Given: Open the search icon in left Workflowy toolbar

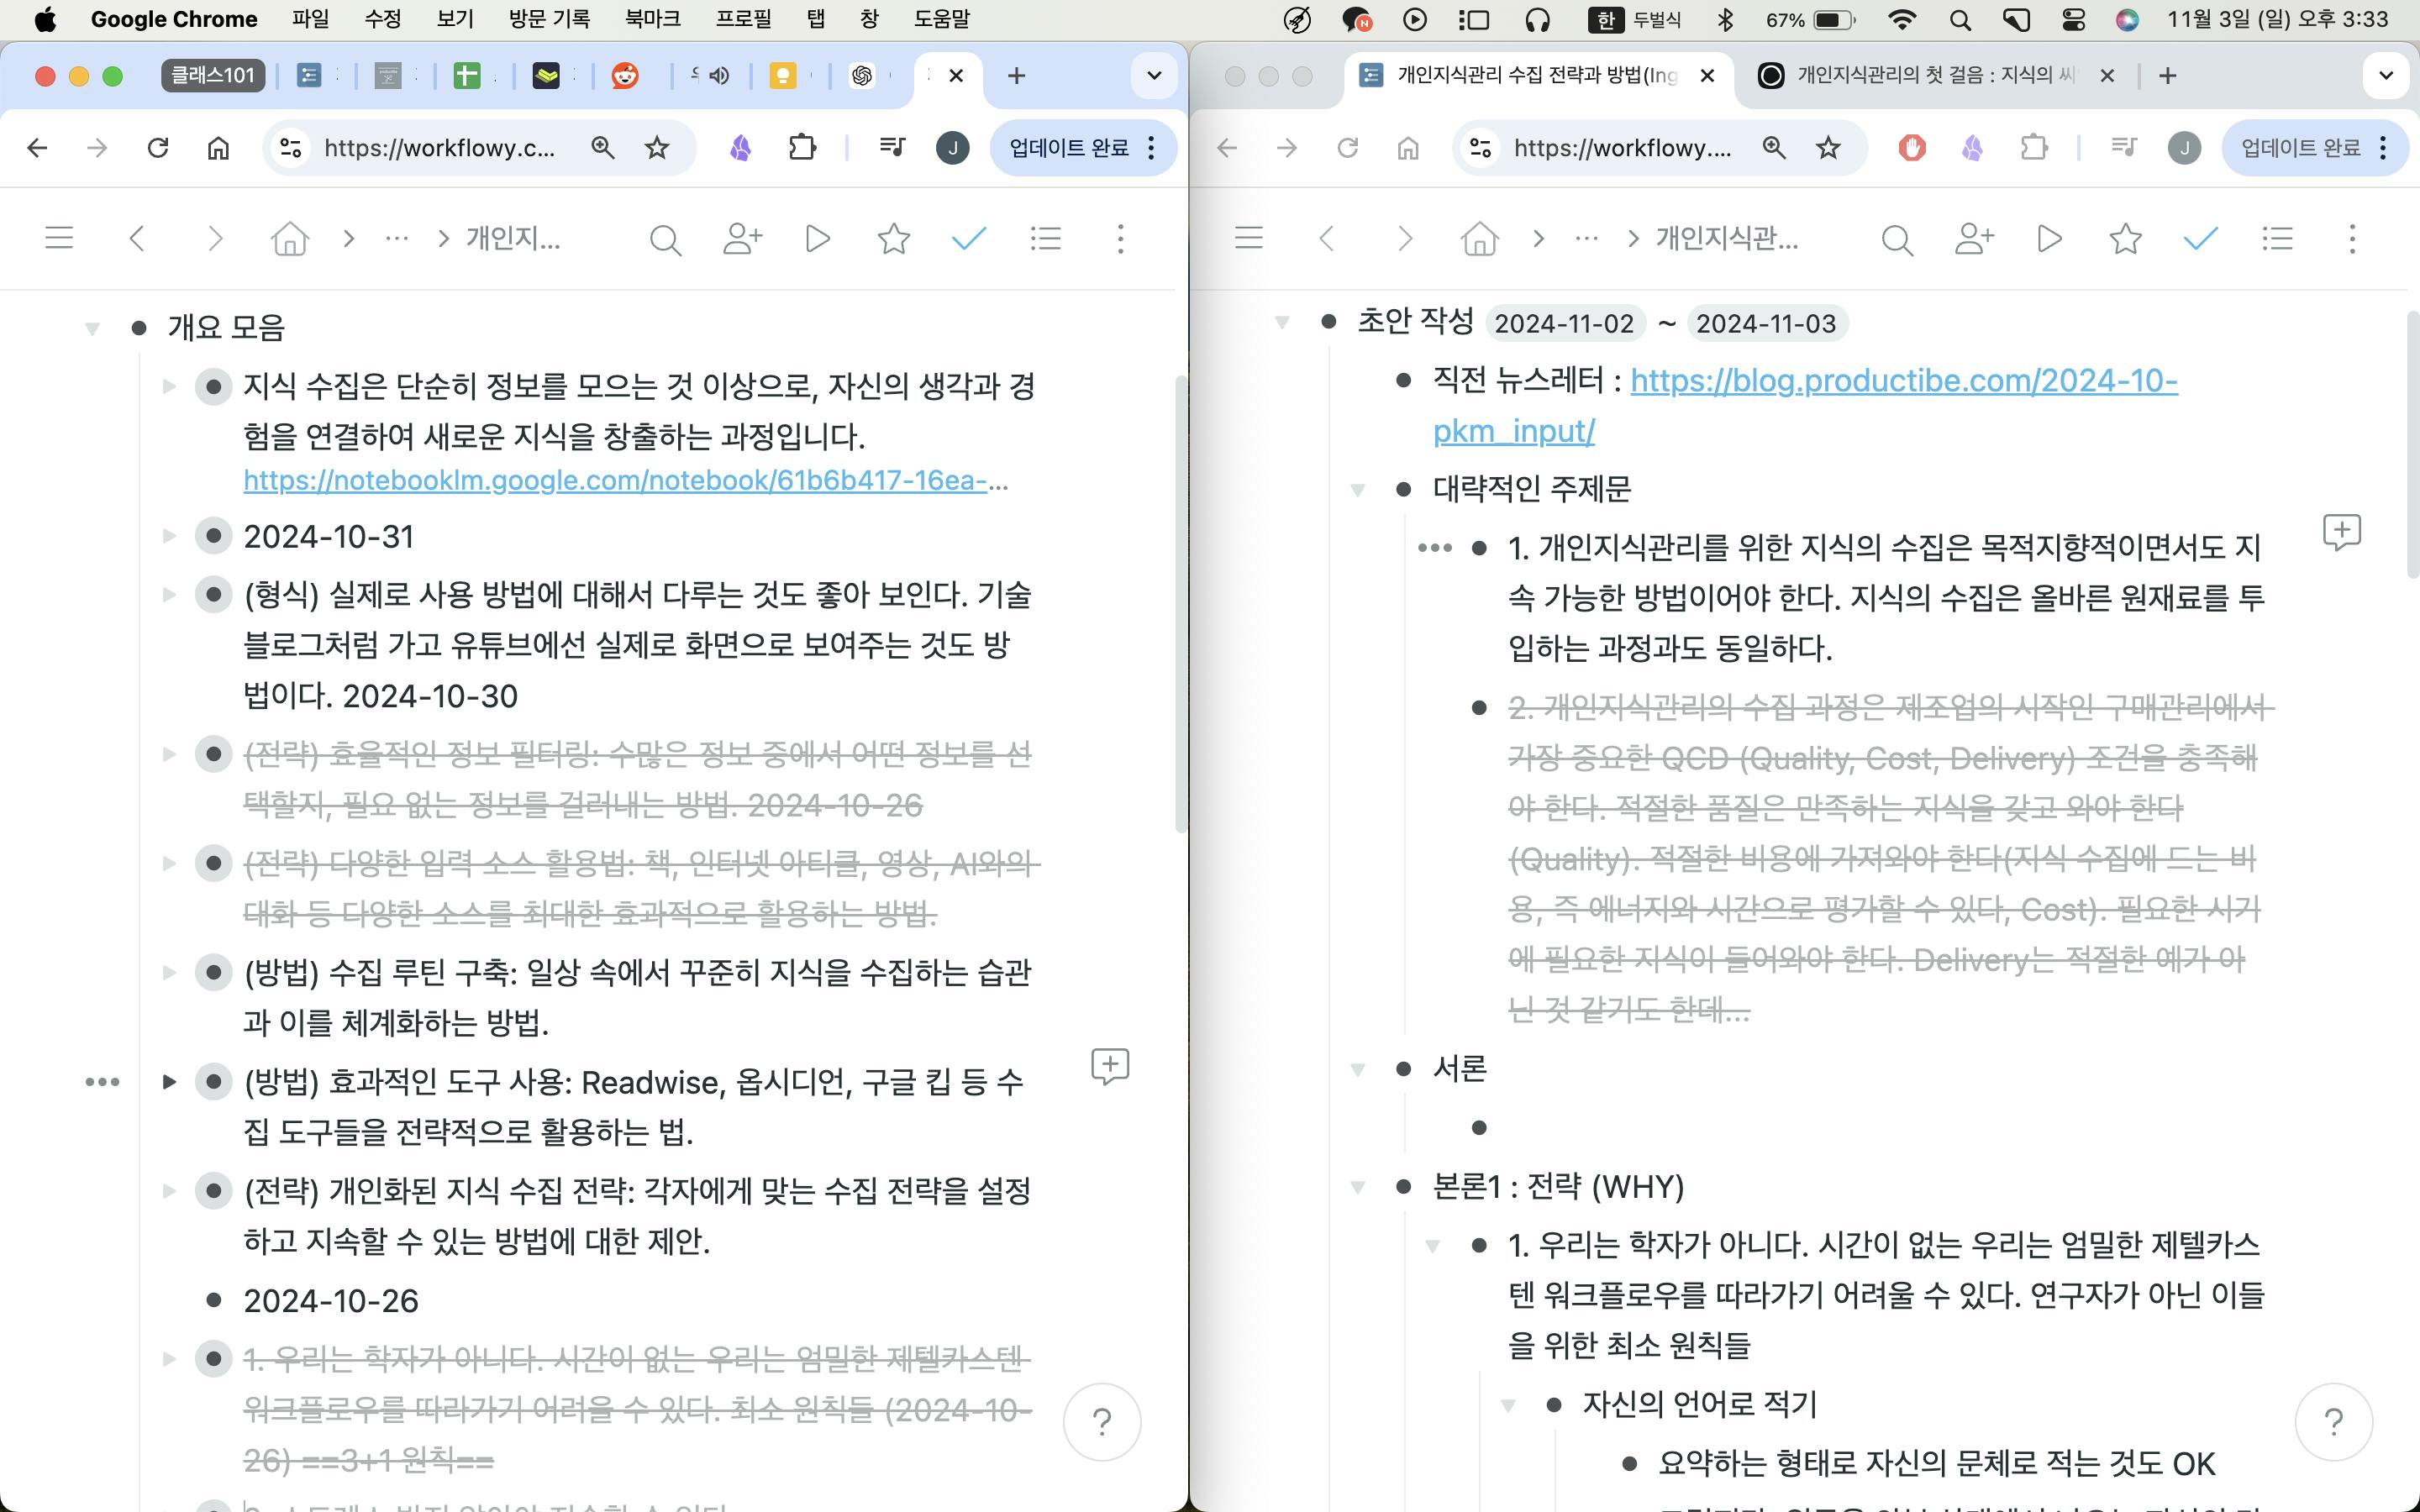Looking at the screenshot, I should pyautogui.click(x=665, y=239).
